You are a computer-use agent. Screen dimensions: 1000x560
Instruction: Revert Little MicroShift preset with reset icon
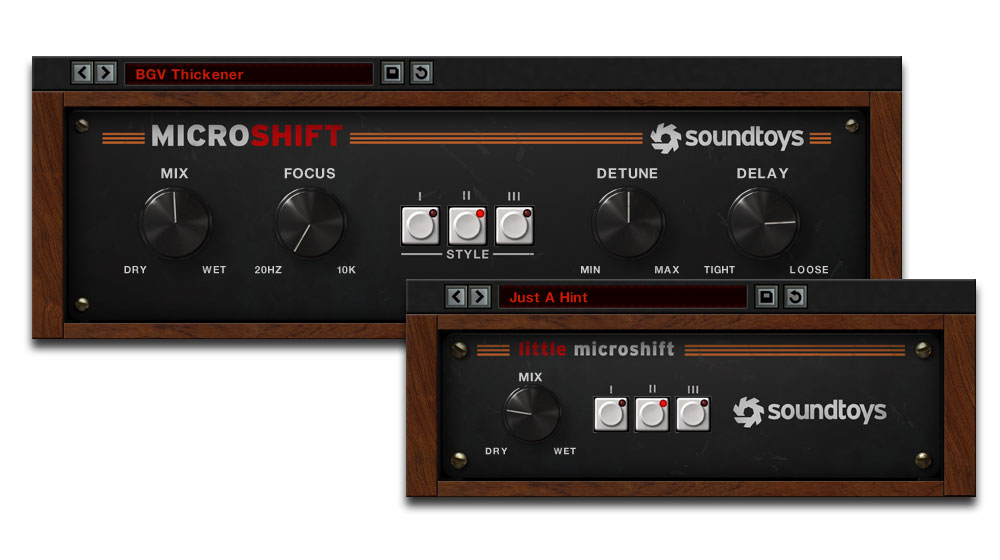coord(795,297)
